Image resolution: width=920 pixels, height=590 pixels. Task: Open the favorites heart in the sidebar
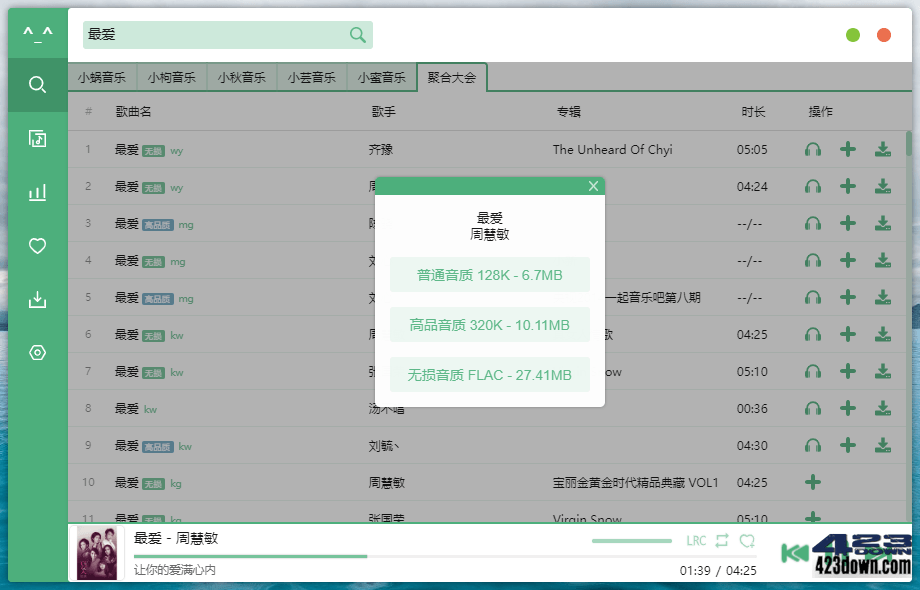click(x=37, y=245)
